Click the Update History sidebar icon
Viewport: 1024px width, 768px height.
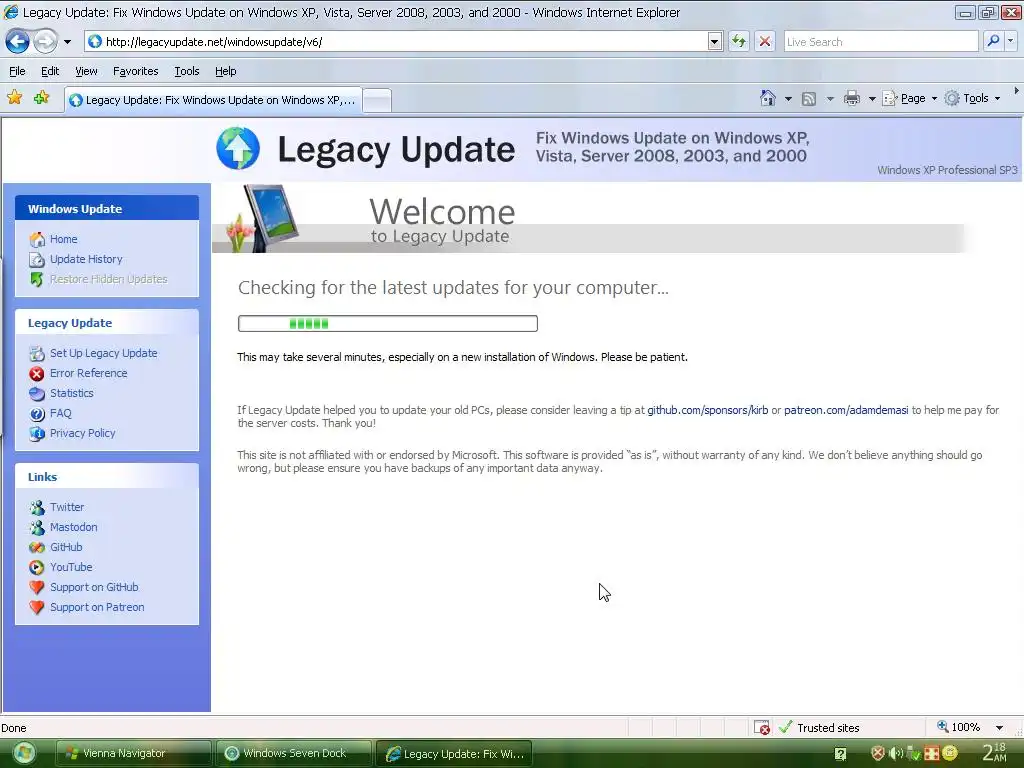(37, 259)
